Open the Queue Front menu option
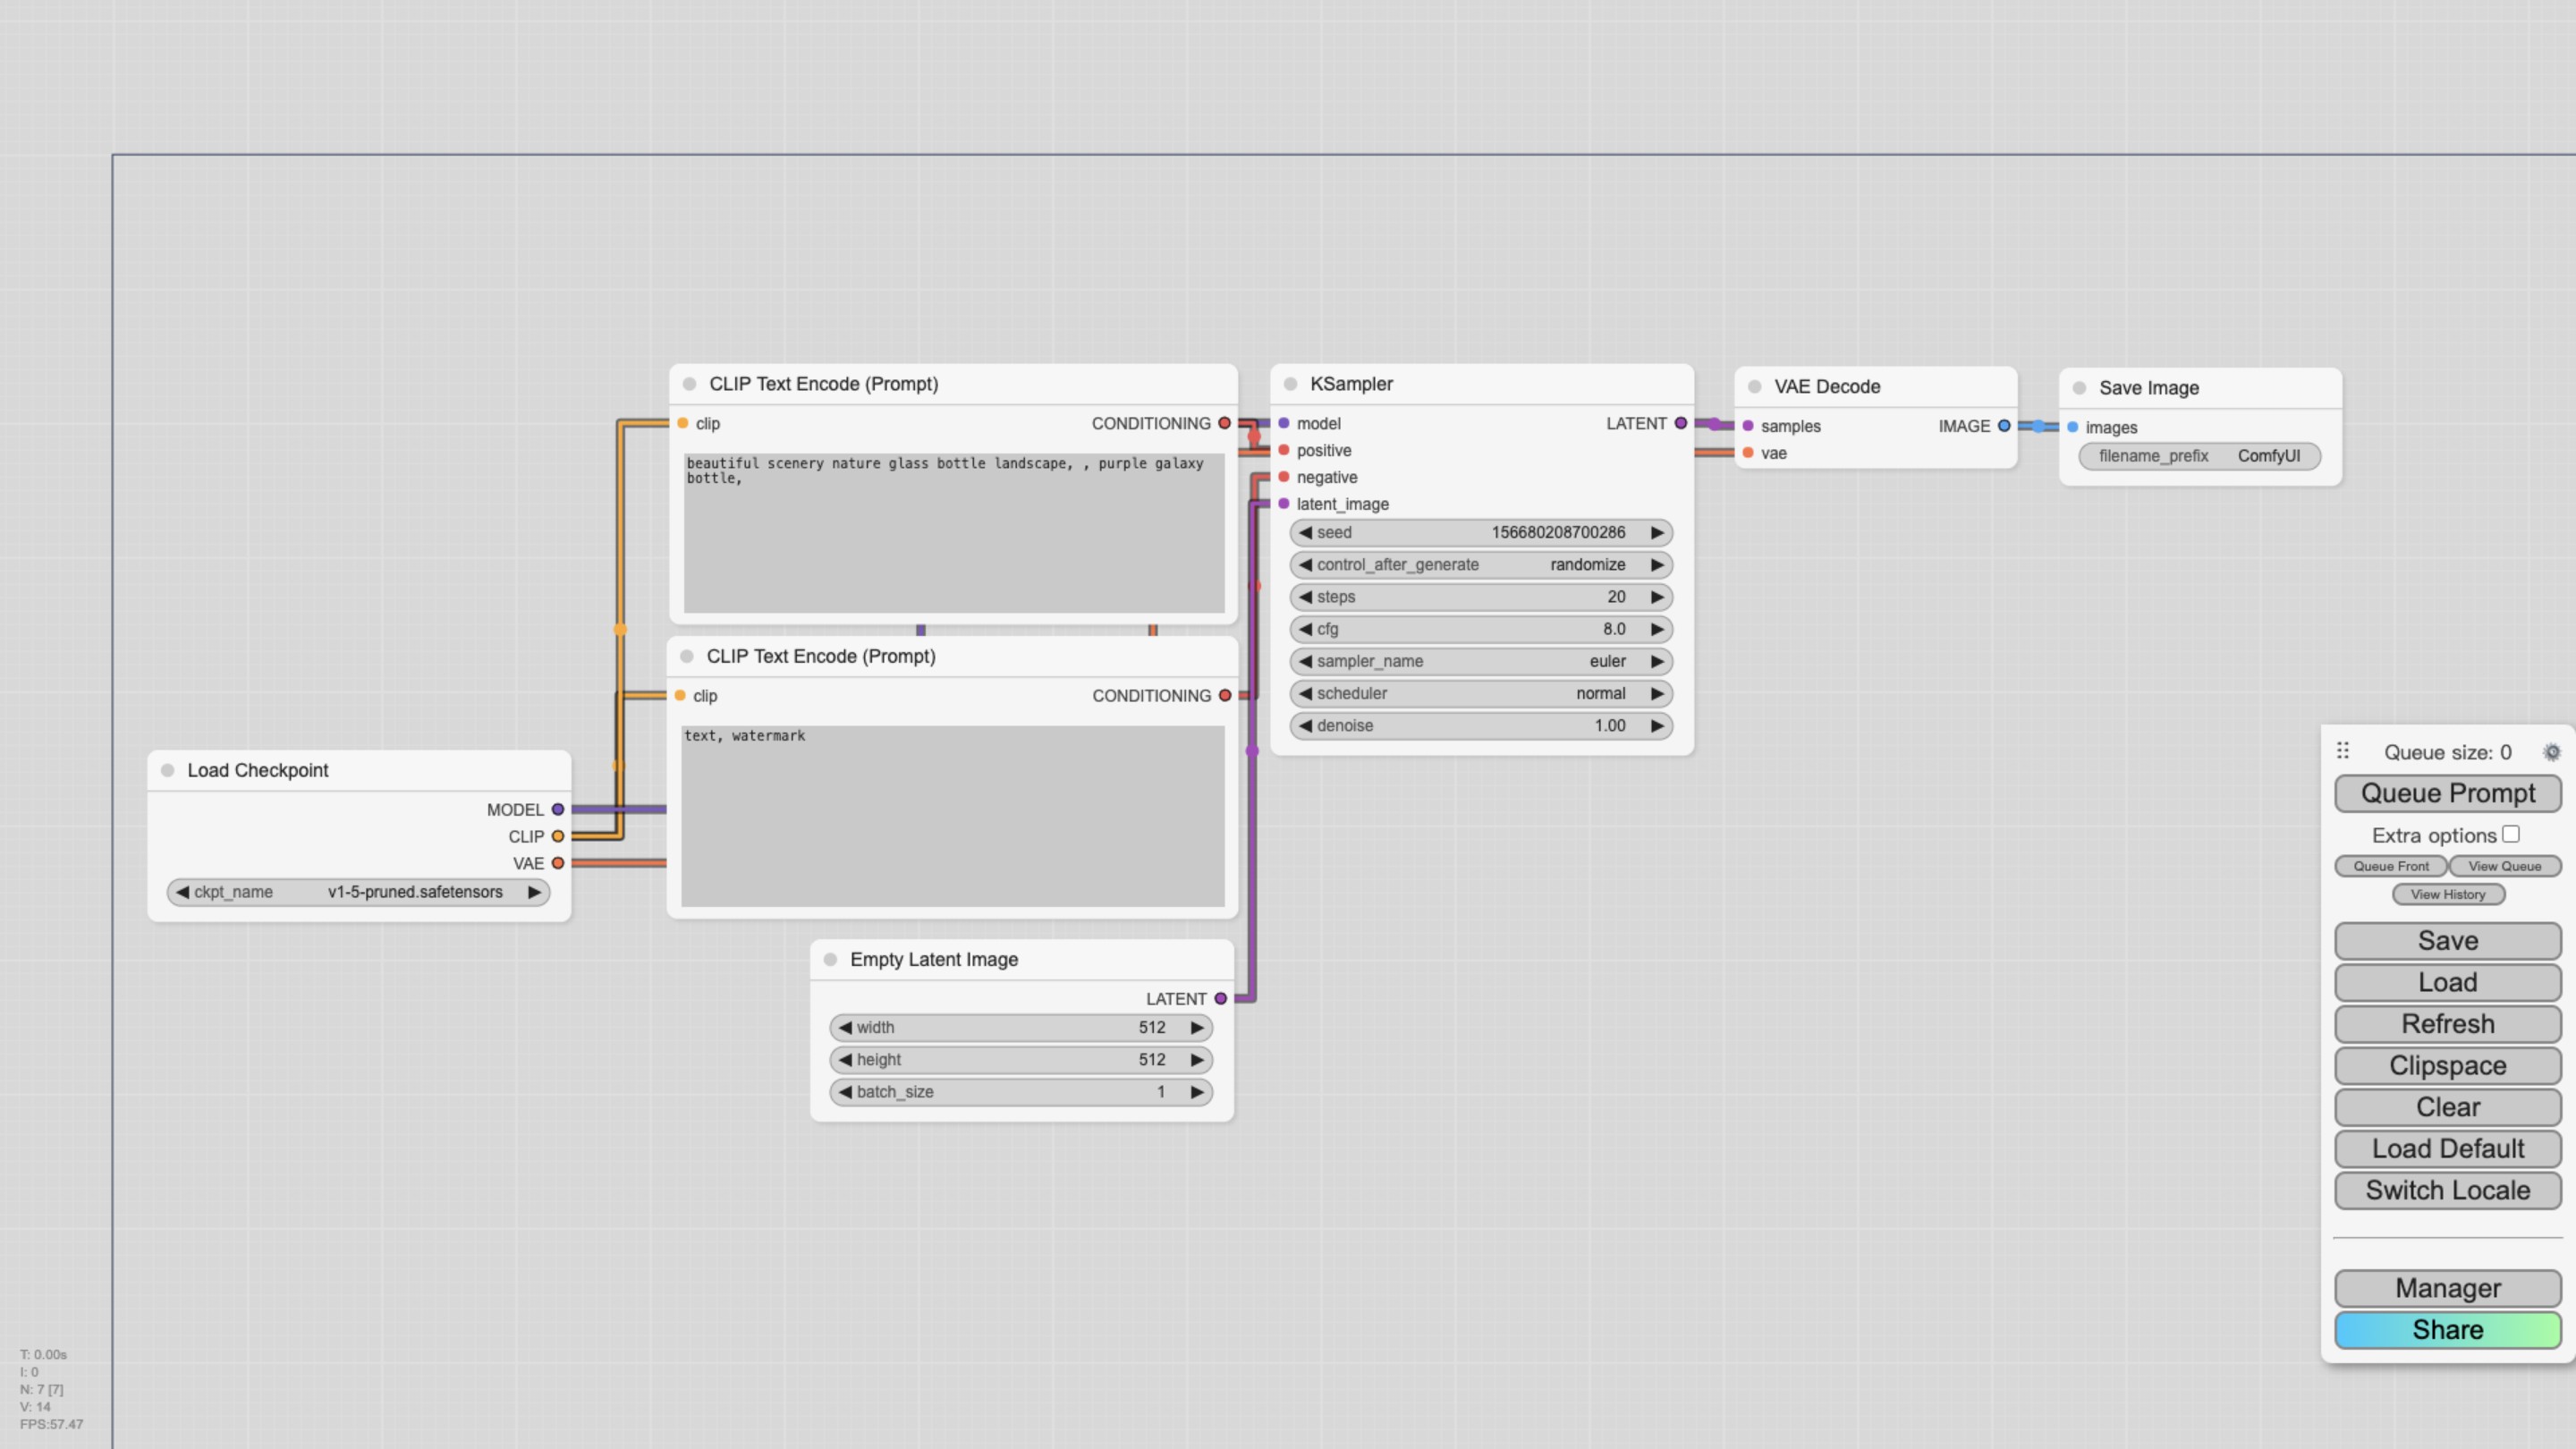This screenshot has height=1449, width=2576. tap(2390, 865)
